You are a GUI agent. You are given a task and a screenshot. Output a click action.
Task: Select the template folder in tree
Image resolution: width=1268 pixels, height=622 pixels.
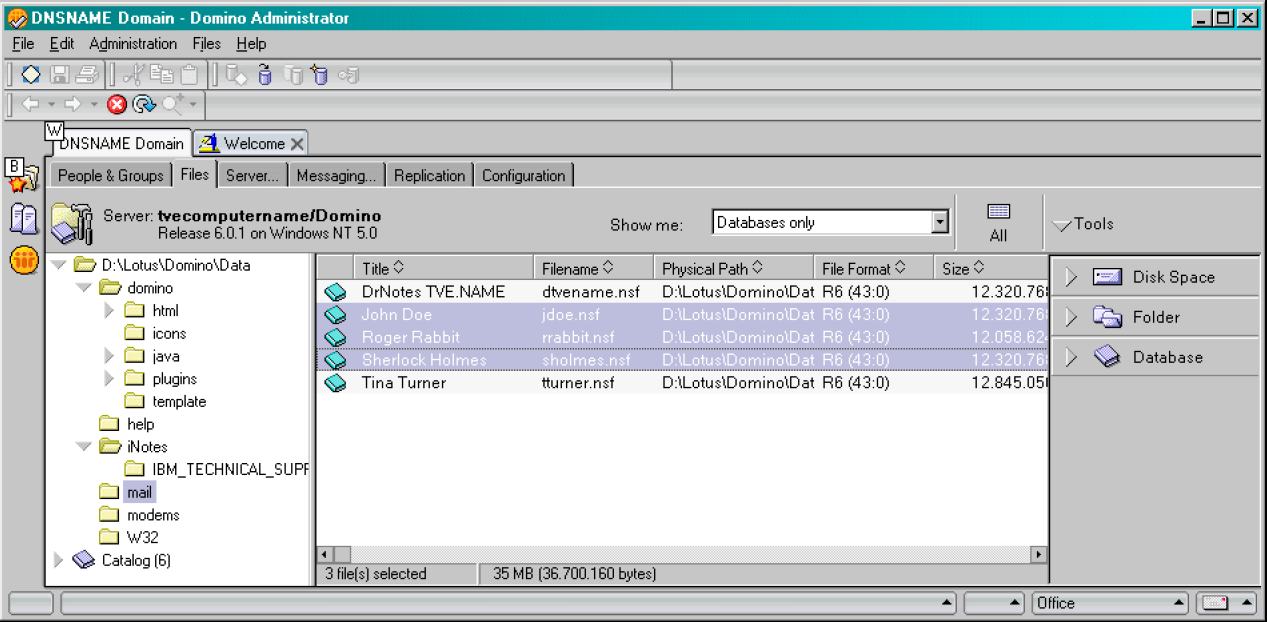[x=180, y=401]
